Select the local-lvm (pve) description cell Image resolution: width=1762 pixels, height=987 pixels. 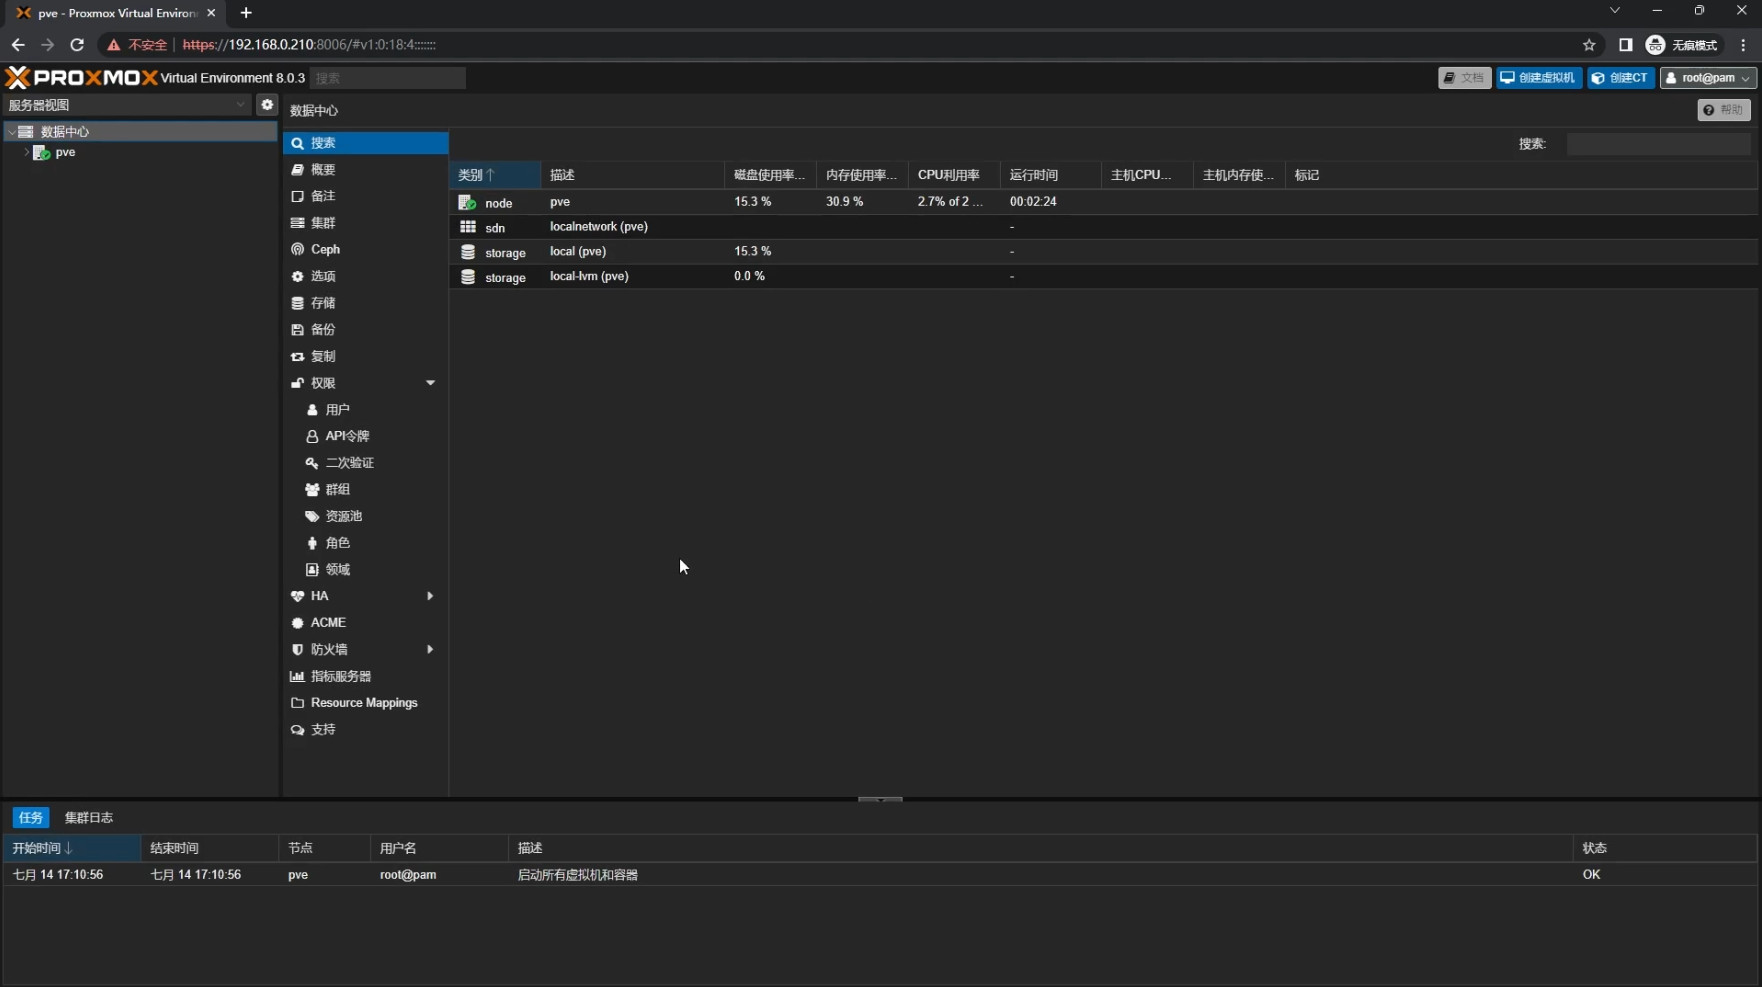pos(632,277)
